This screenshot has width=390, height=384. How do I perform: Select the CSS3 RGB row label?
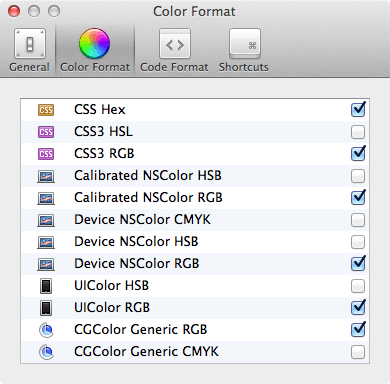tap(104, 154)
